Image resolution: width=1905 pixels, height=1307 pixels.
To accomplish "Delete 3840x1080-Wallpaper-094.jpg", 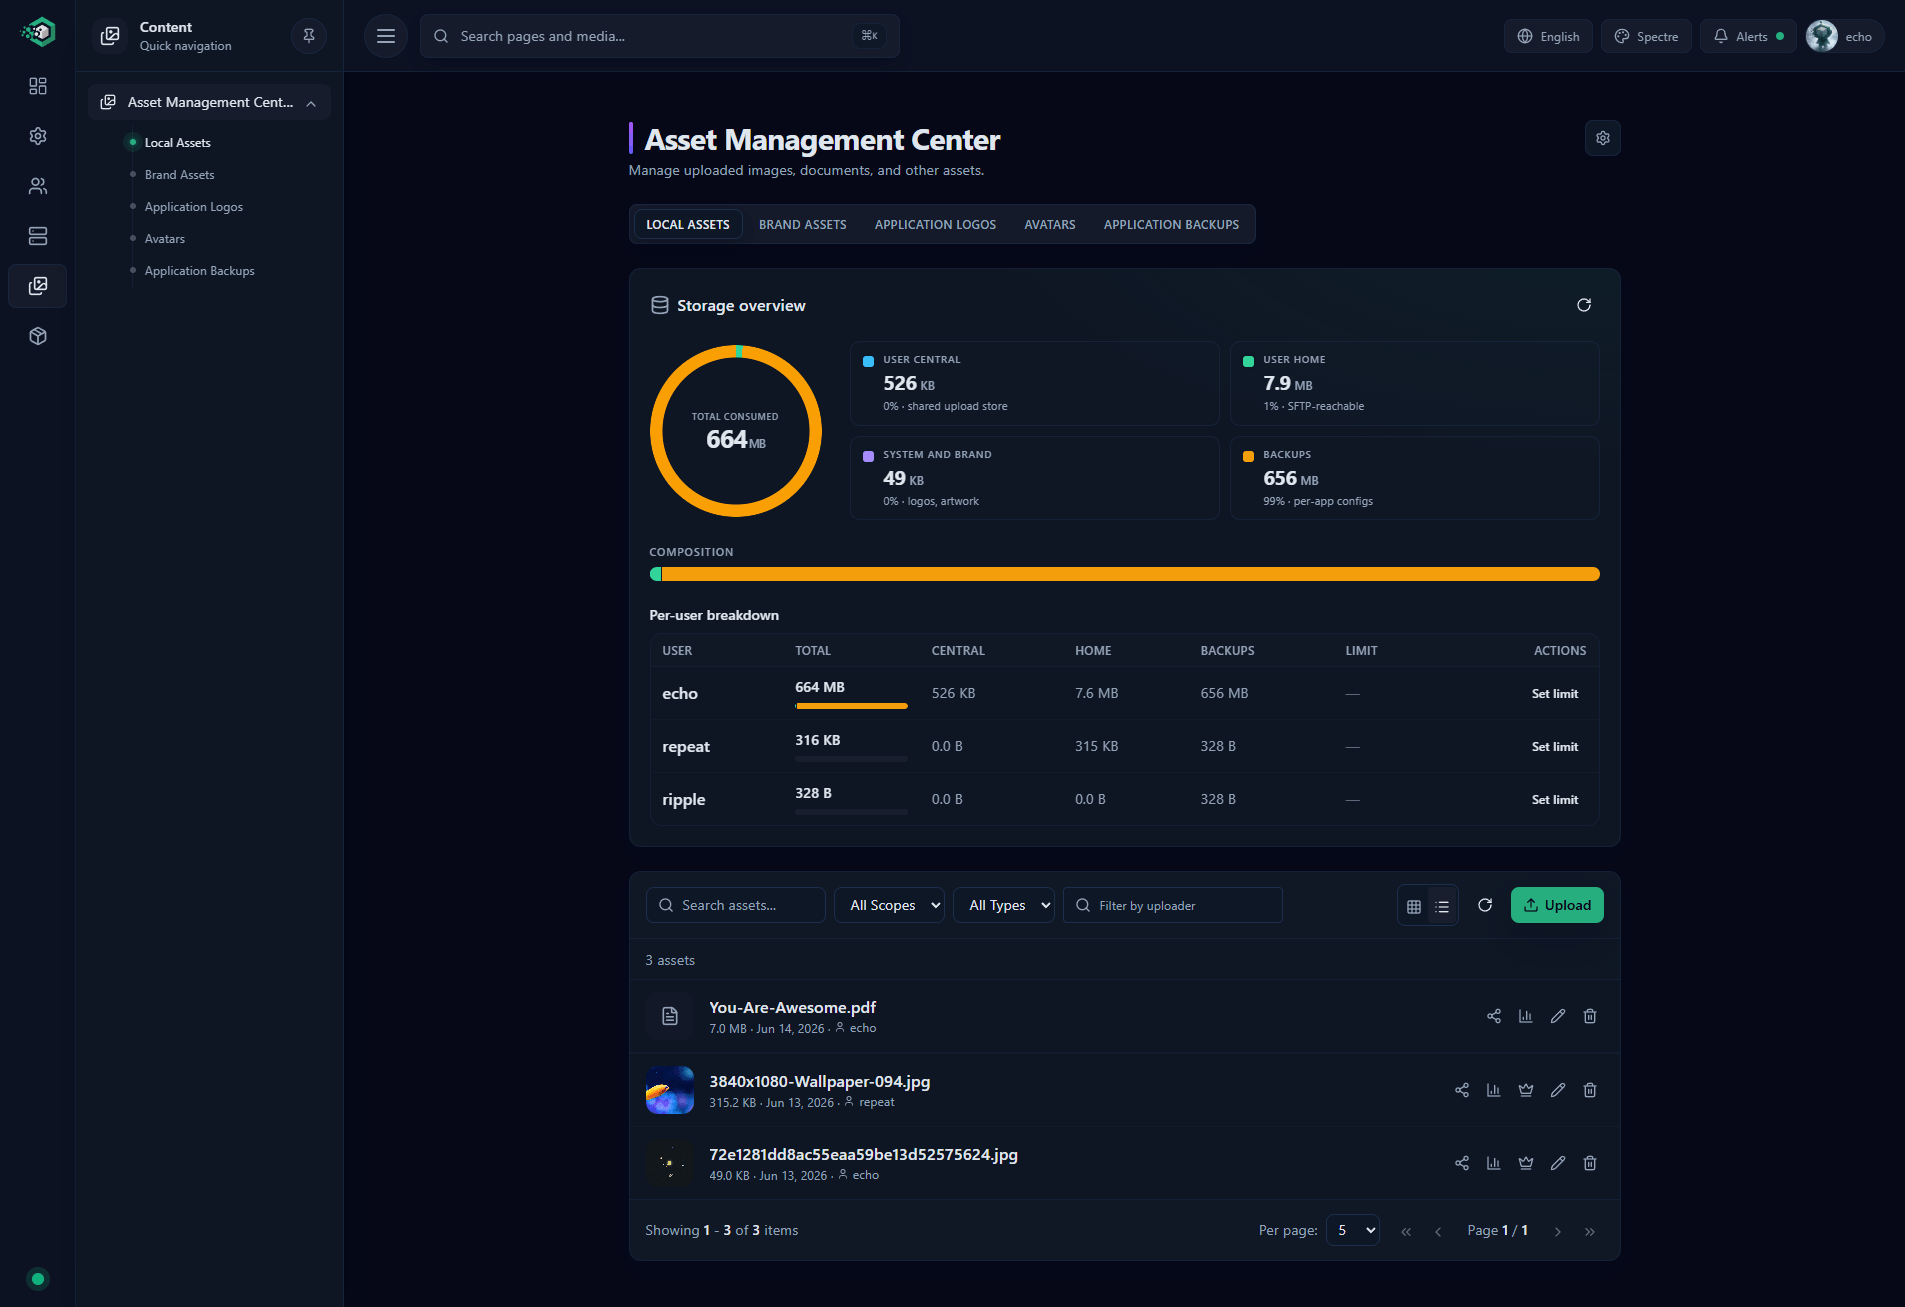I will coord(1590,1090).
